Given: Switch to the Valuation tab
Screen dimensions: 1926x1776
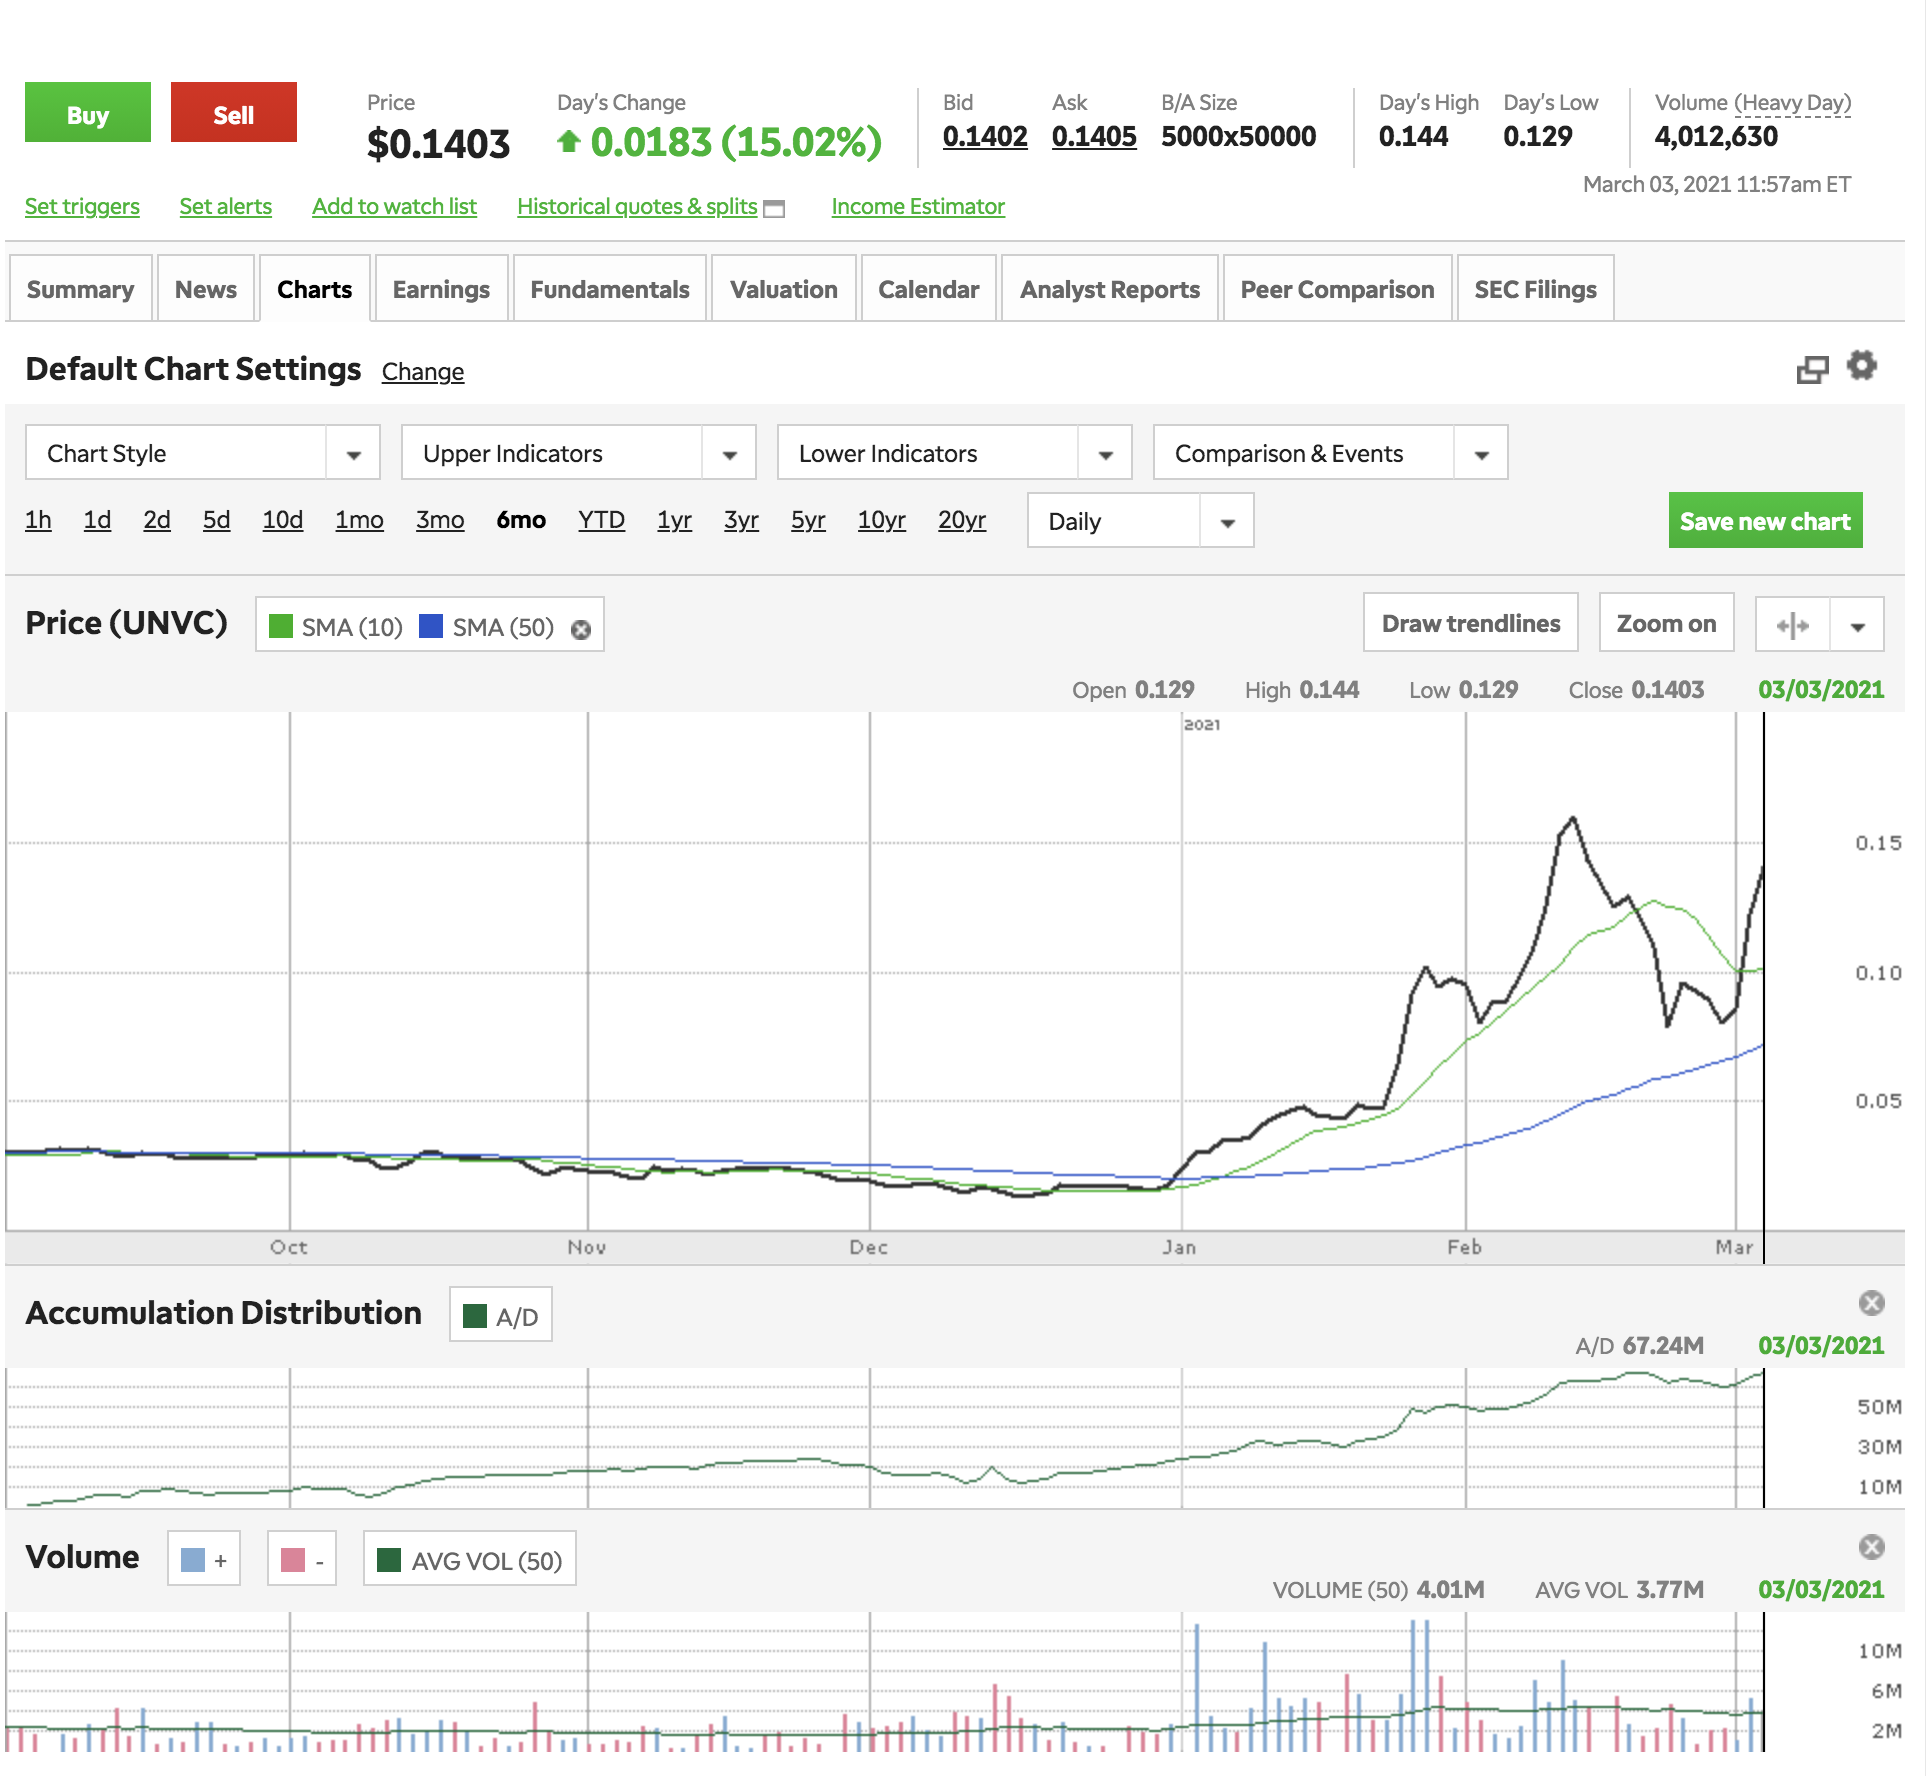Looking at the screenshot, I should tap(784, 289).
